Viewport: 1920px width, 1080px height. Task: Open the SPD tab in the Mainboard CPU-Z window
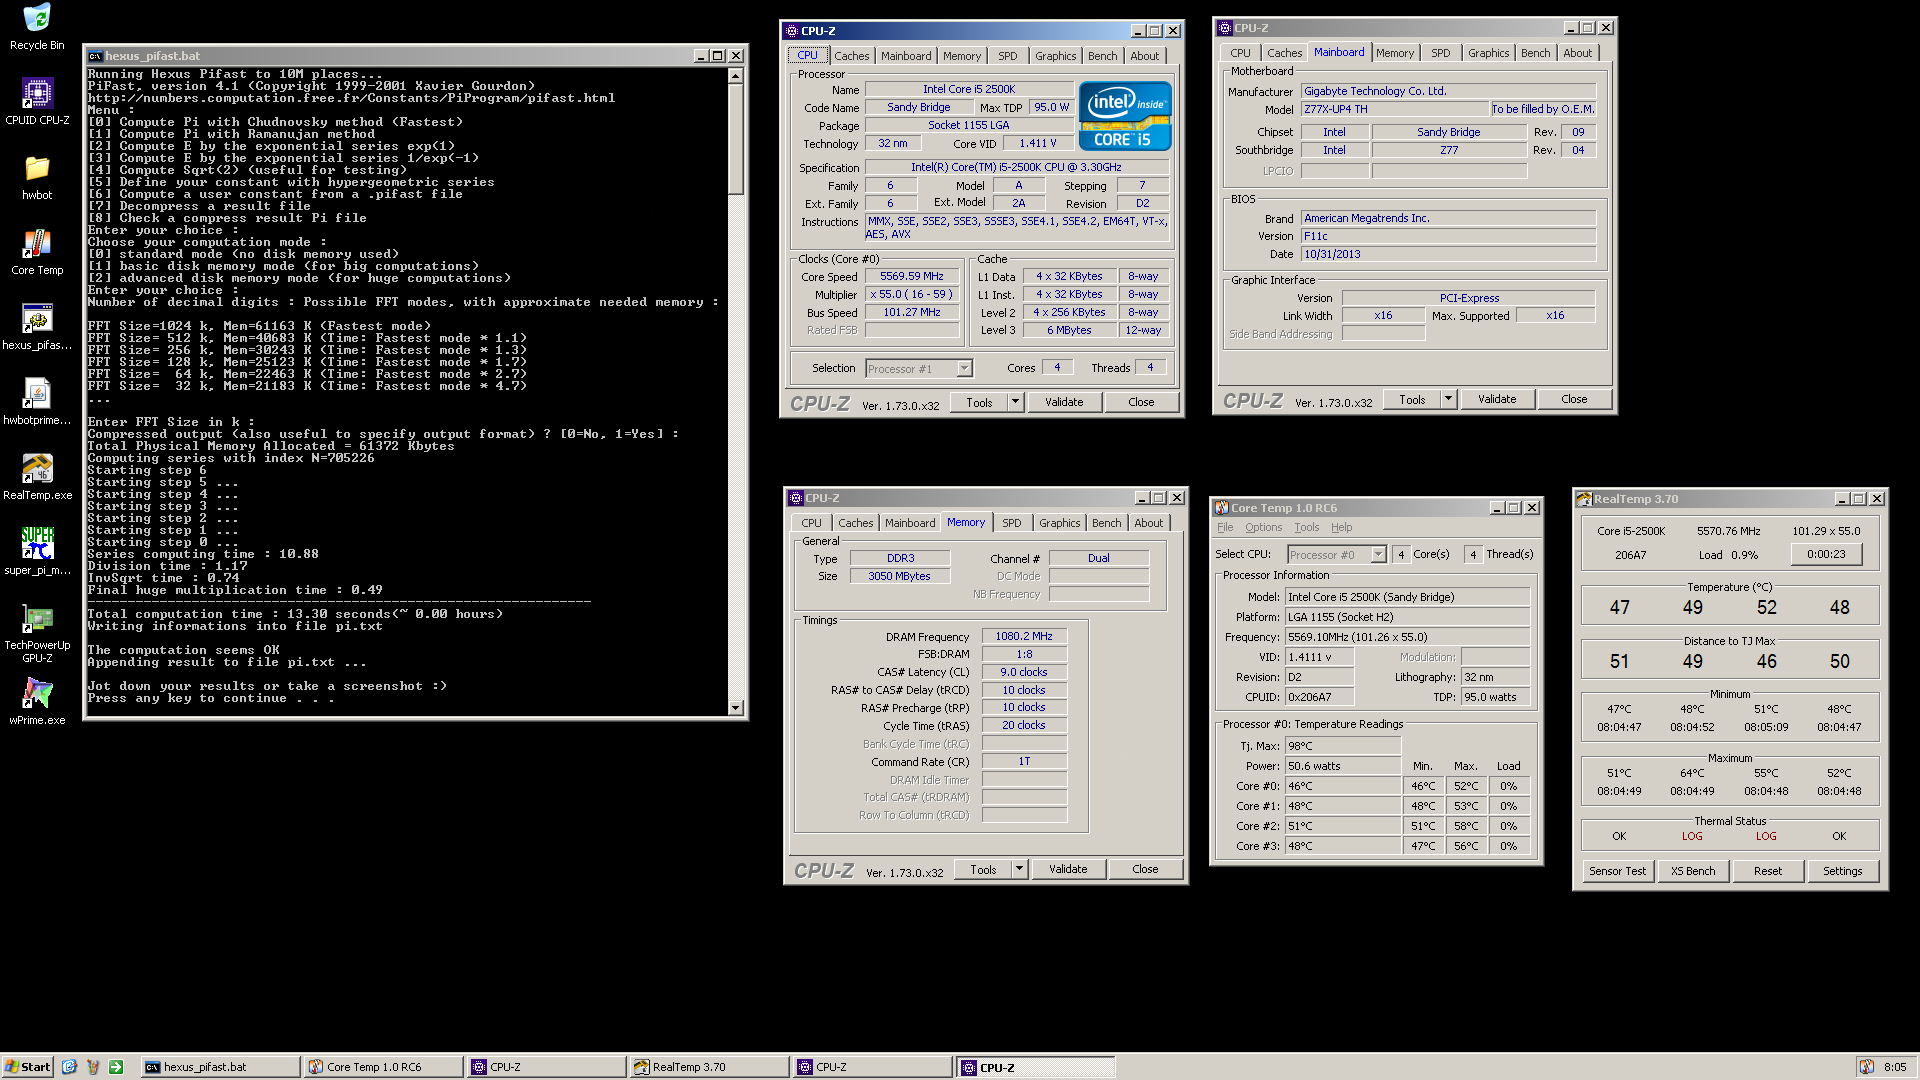(1440, 53)
